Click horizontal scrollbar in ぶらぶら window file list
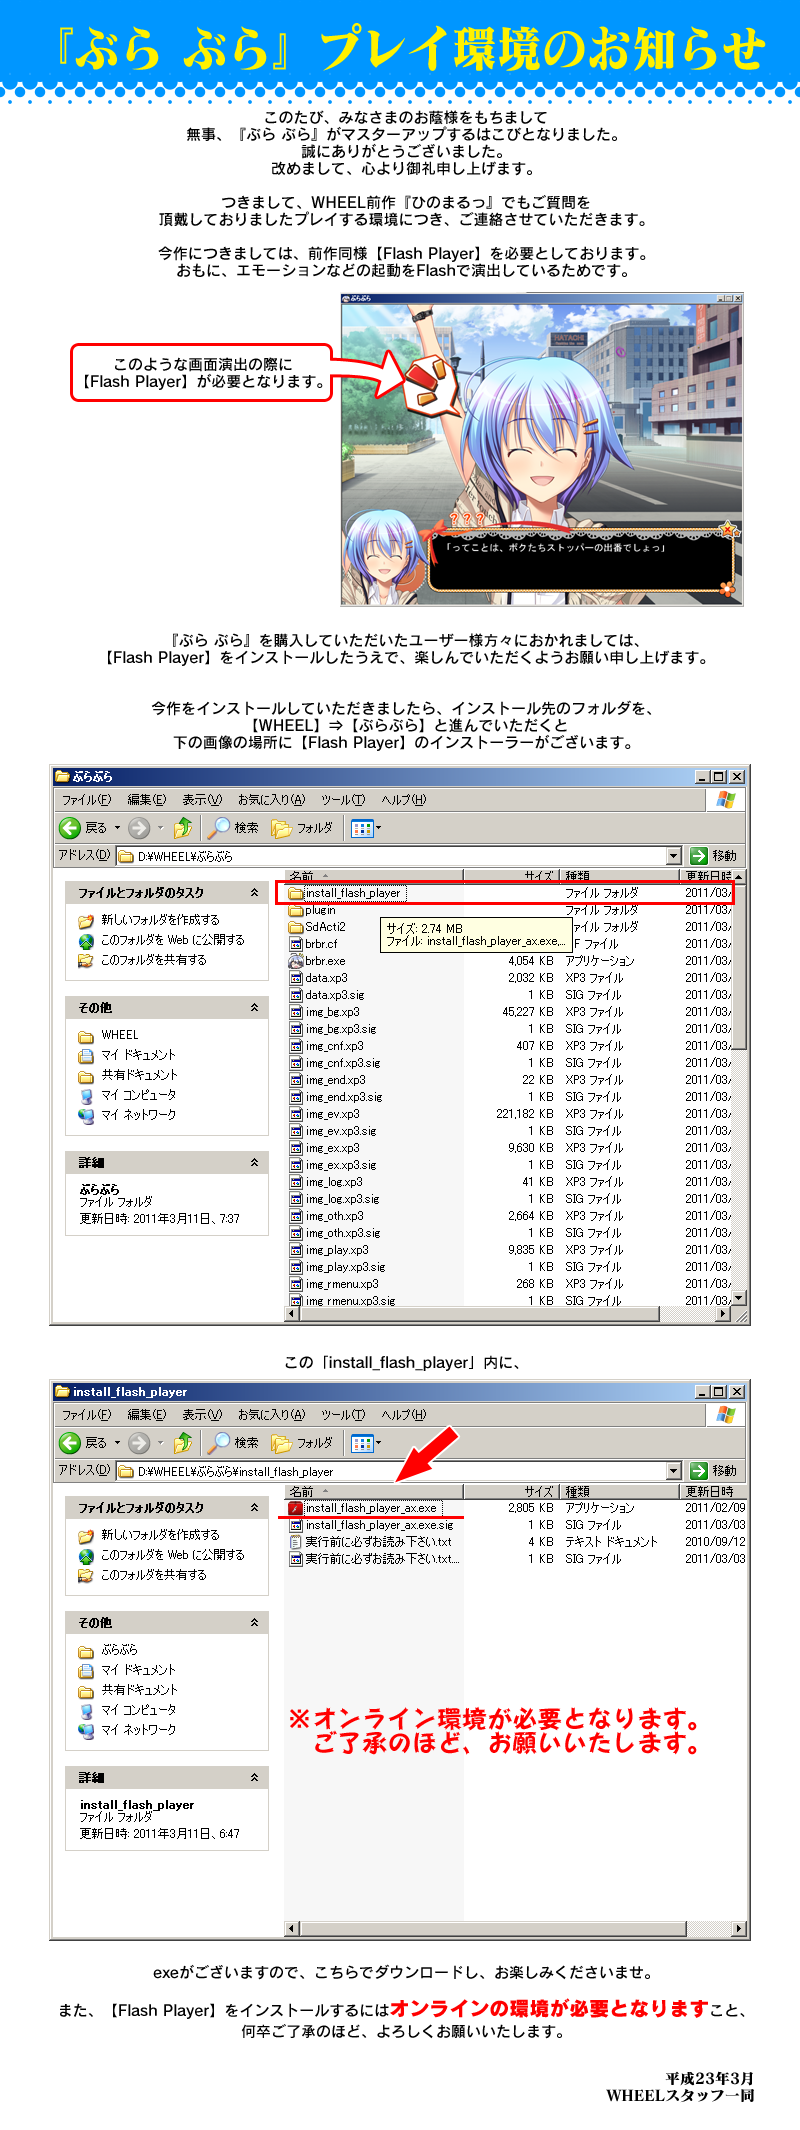 tap(508, 1314)
